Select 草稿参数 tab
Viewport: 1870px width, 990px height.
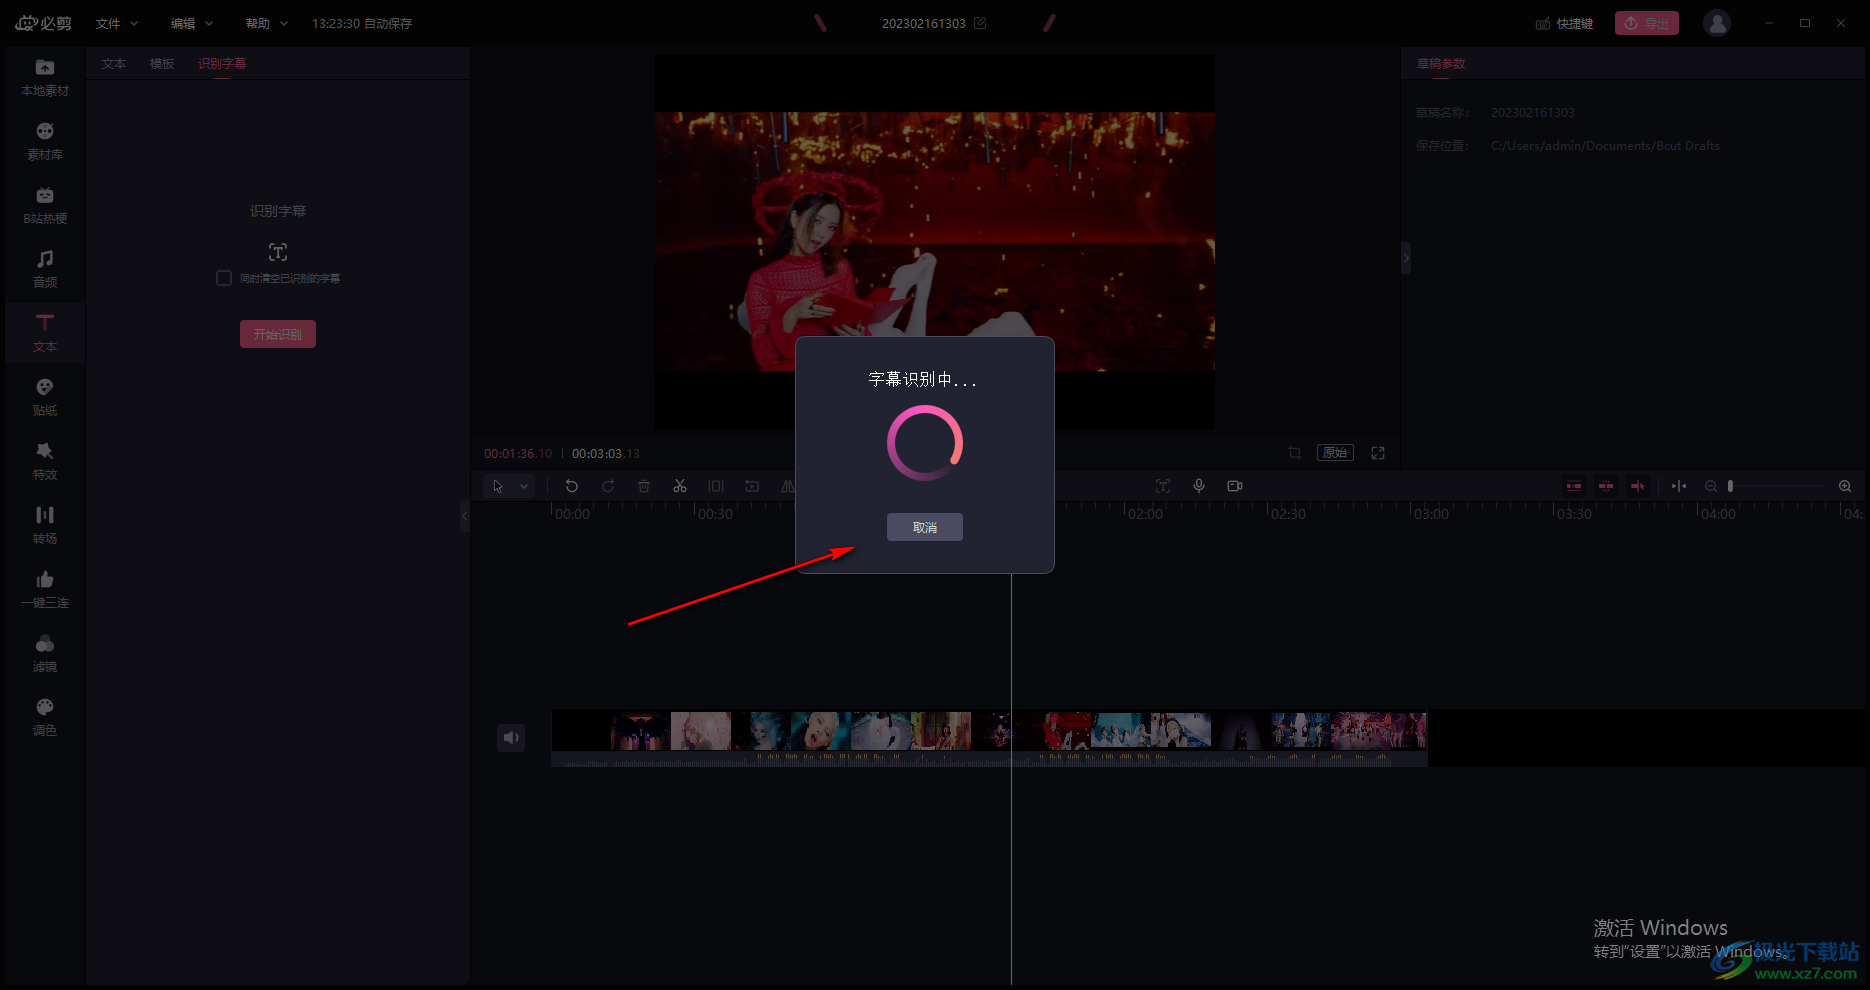(x=1441, y=64)
